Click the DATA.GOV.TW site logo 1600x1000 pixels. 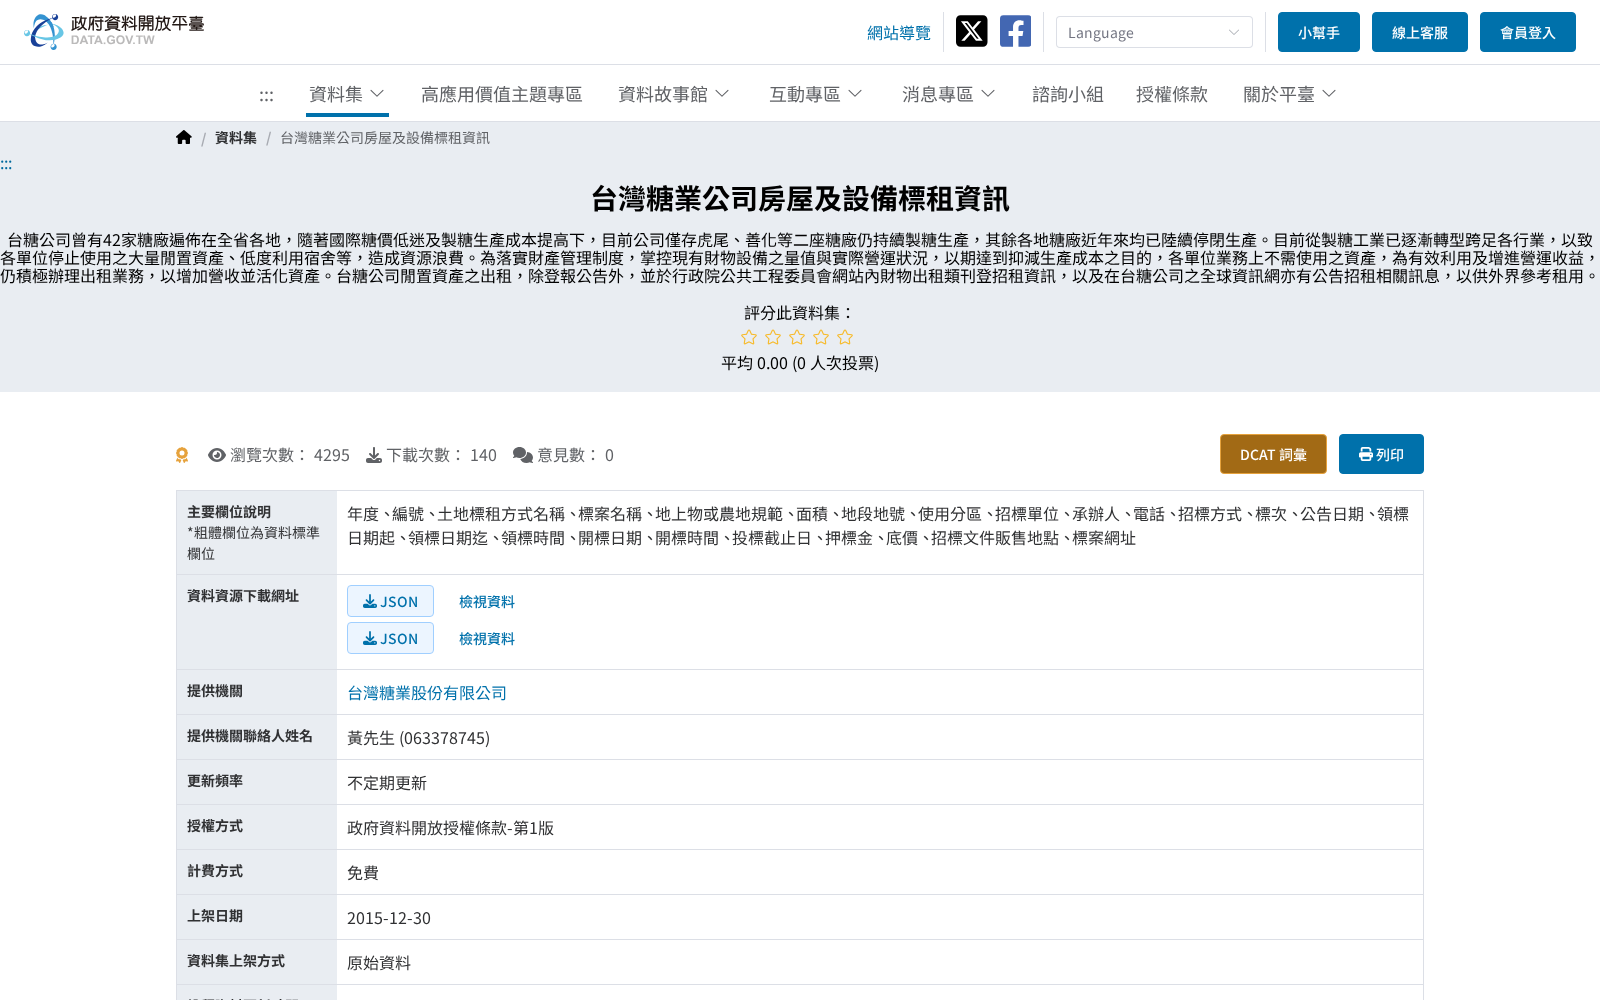(114, 31)
